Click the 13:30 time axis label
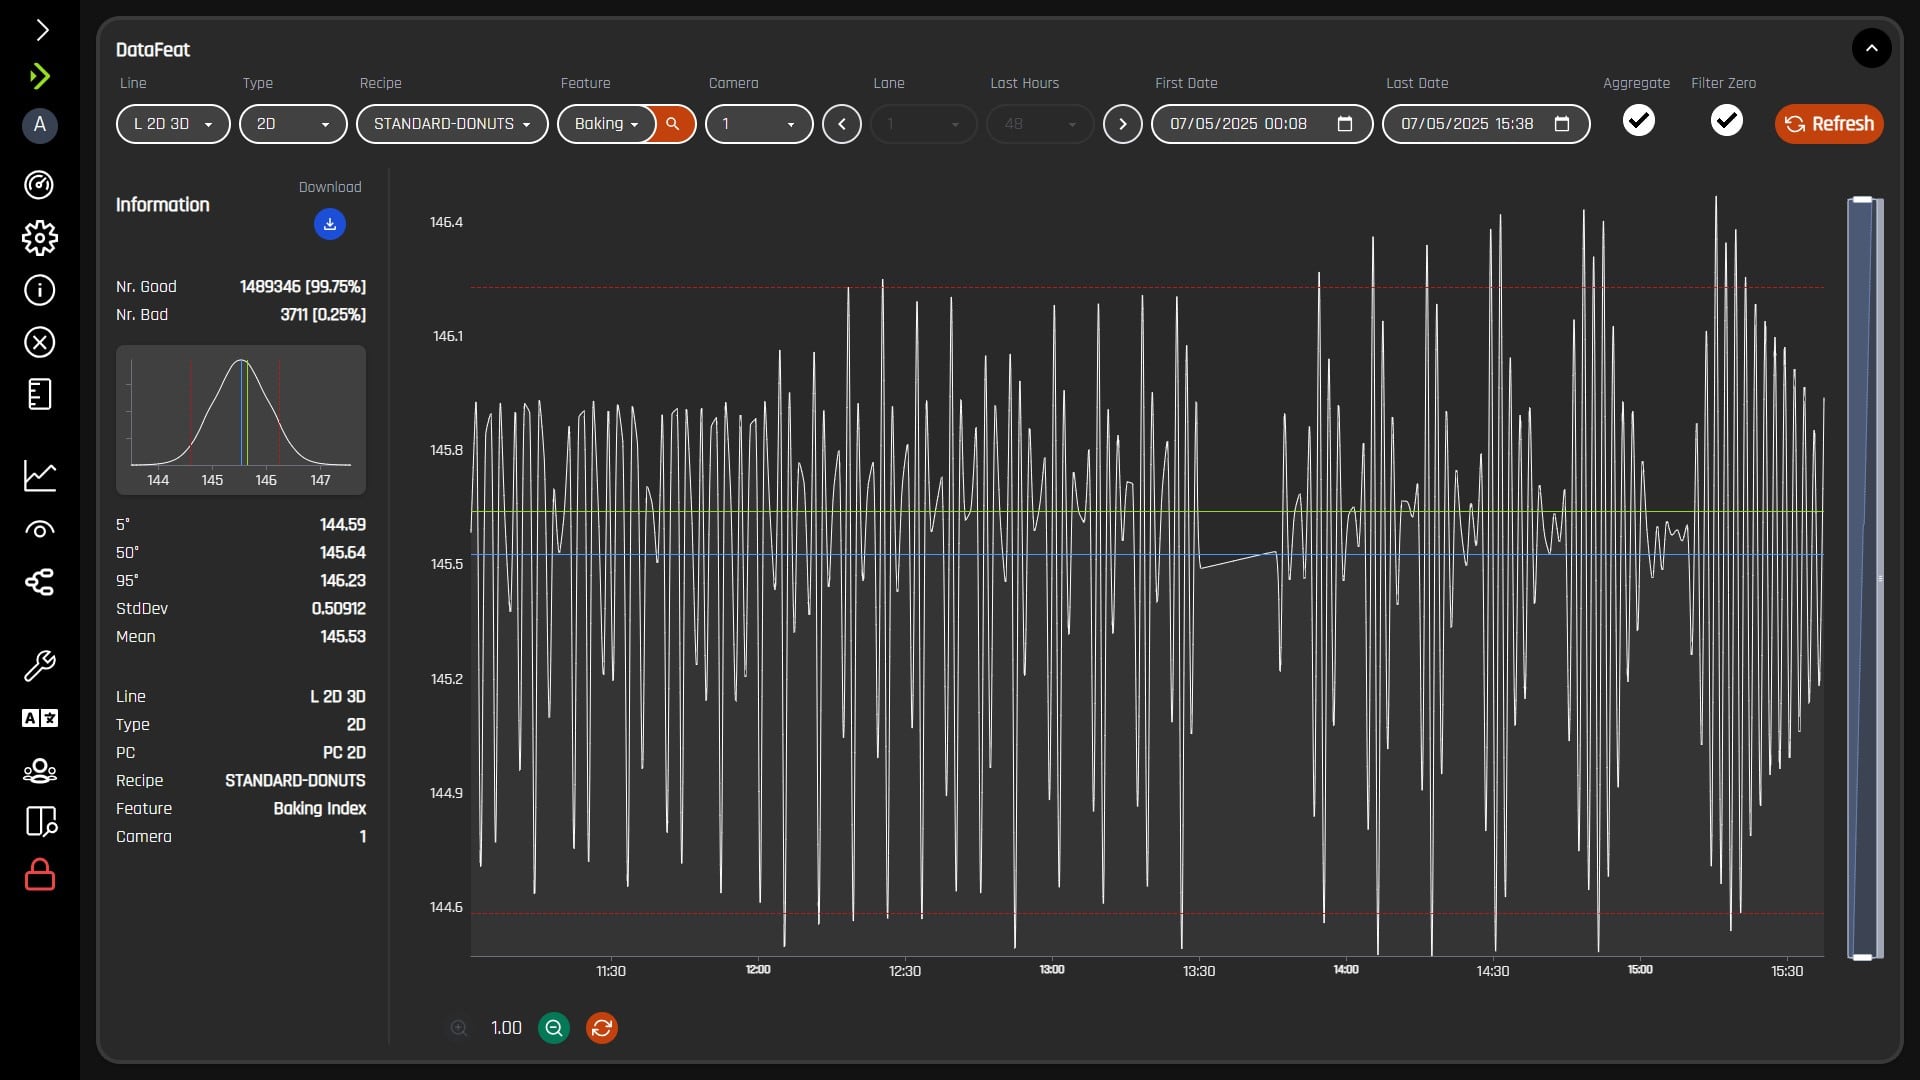Viewport: 1920px width, 1080px height. tap(1199, 971)
